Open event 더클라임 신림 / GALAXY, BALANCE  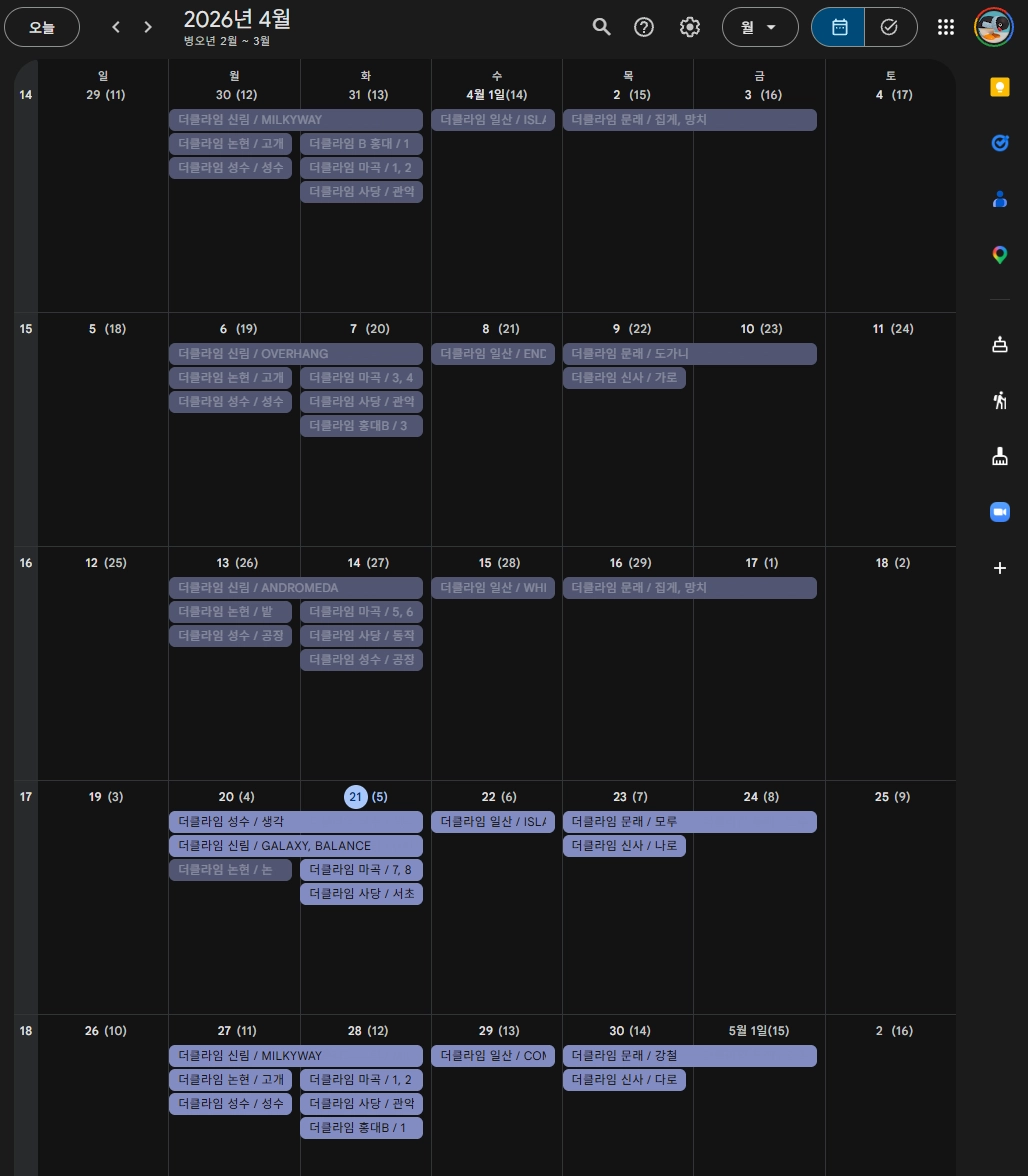[x=296, y=846]
